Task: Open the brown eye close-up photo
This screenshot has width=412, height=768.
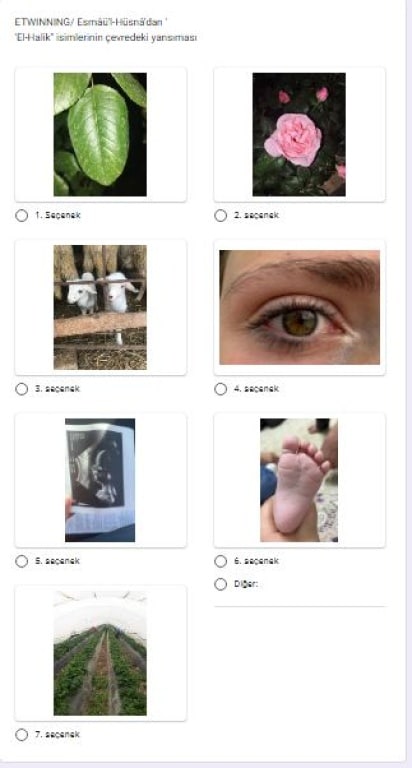Action: (299, 307)
